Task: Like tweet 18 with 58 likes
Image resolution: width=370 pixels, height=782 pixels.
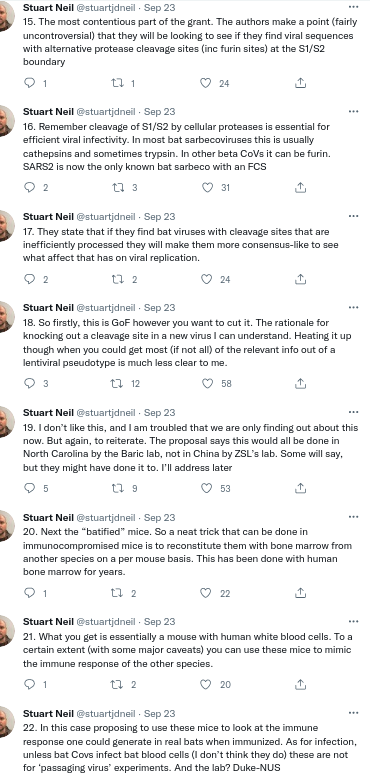Action: [205, 384]
